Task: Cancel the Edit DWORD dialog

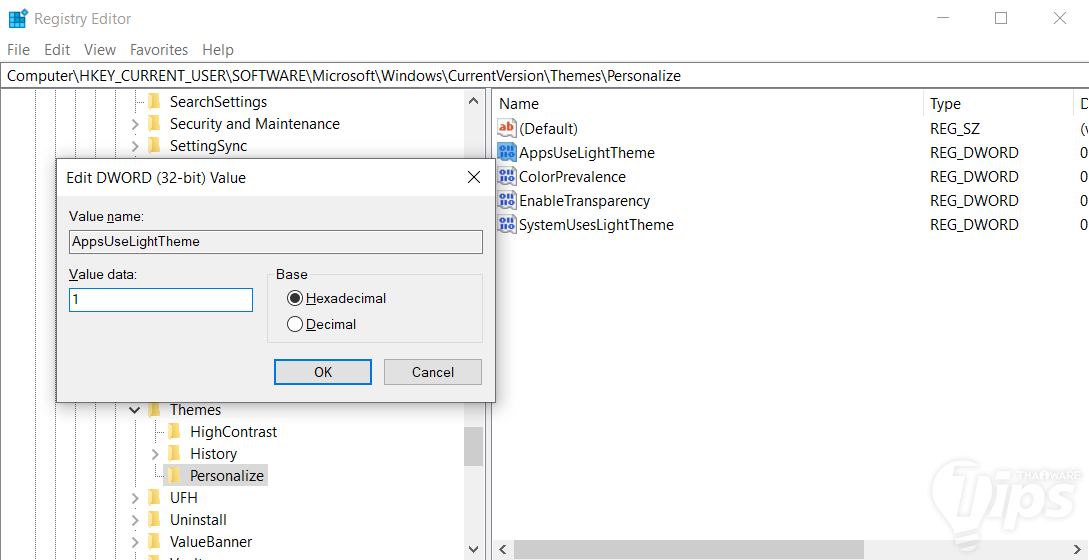Action: pos(433,372)
